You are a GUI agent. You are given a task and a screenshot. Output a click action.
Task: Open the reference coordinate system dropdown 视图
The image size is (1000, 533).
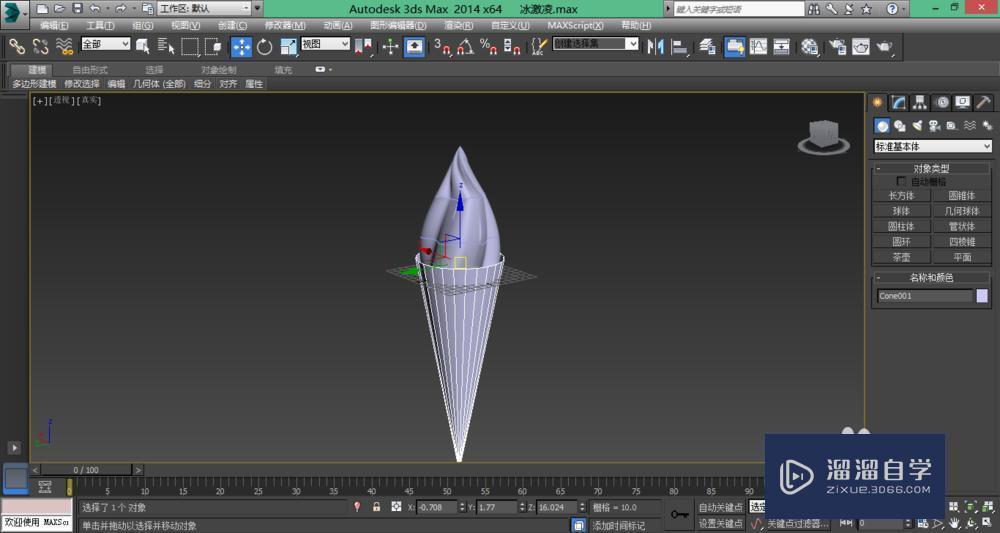[x=325, y=44]
